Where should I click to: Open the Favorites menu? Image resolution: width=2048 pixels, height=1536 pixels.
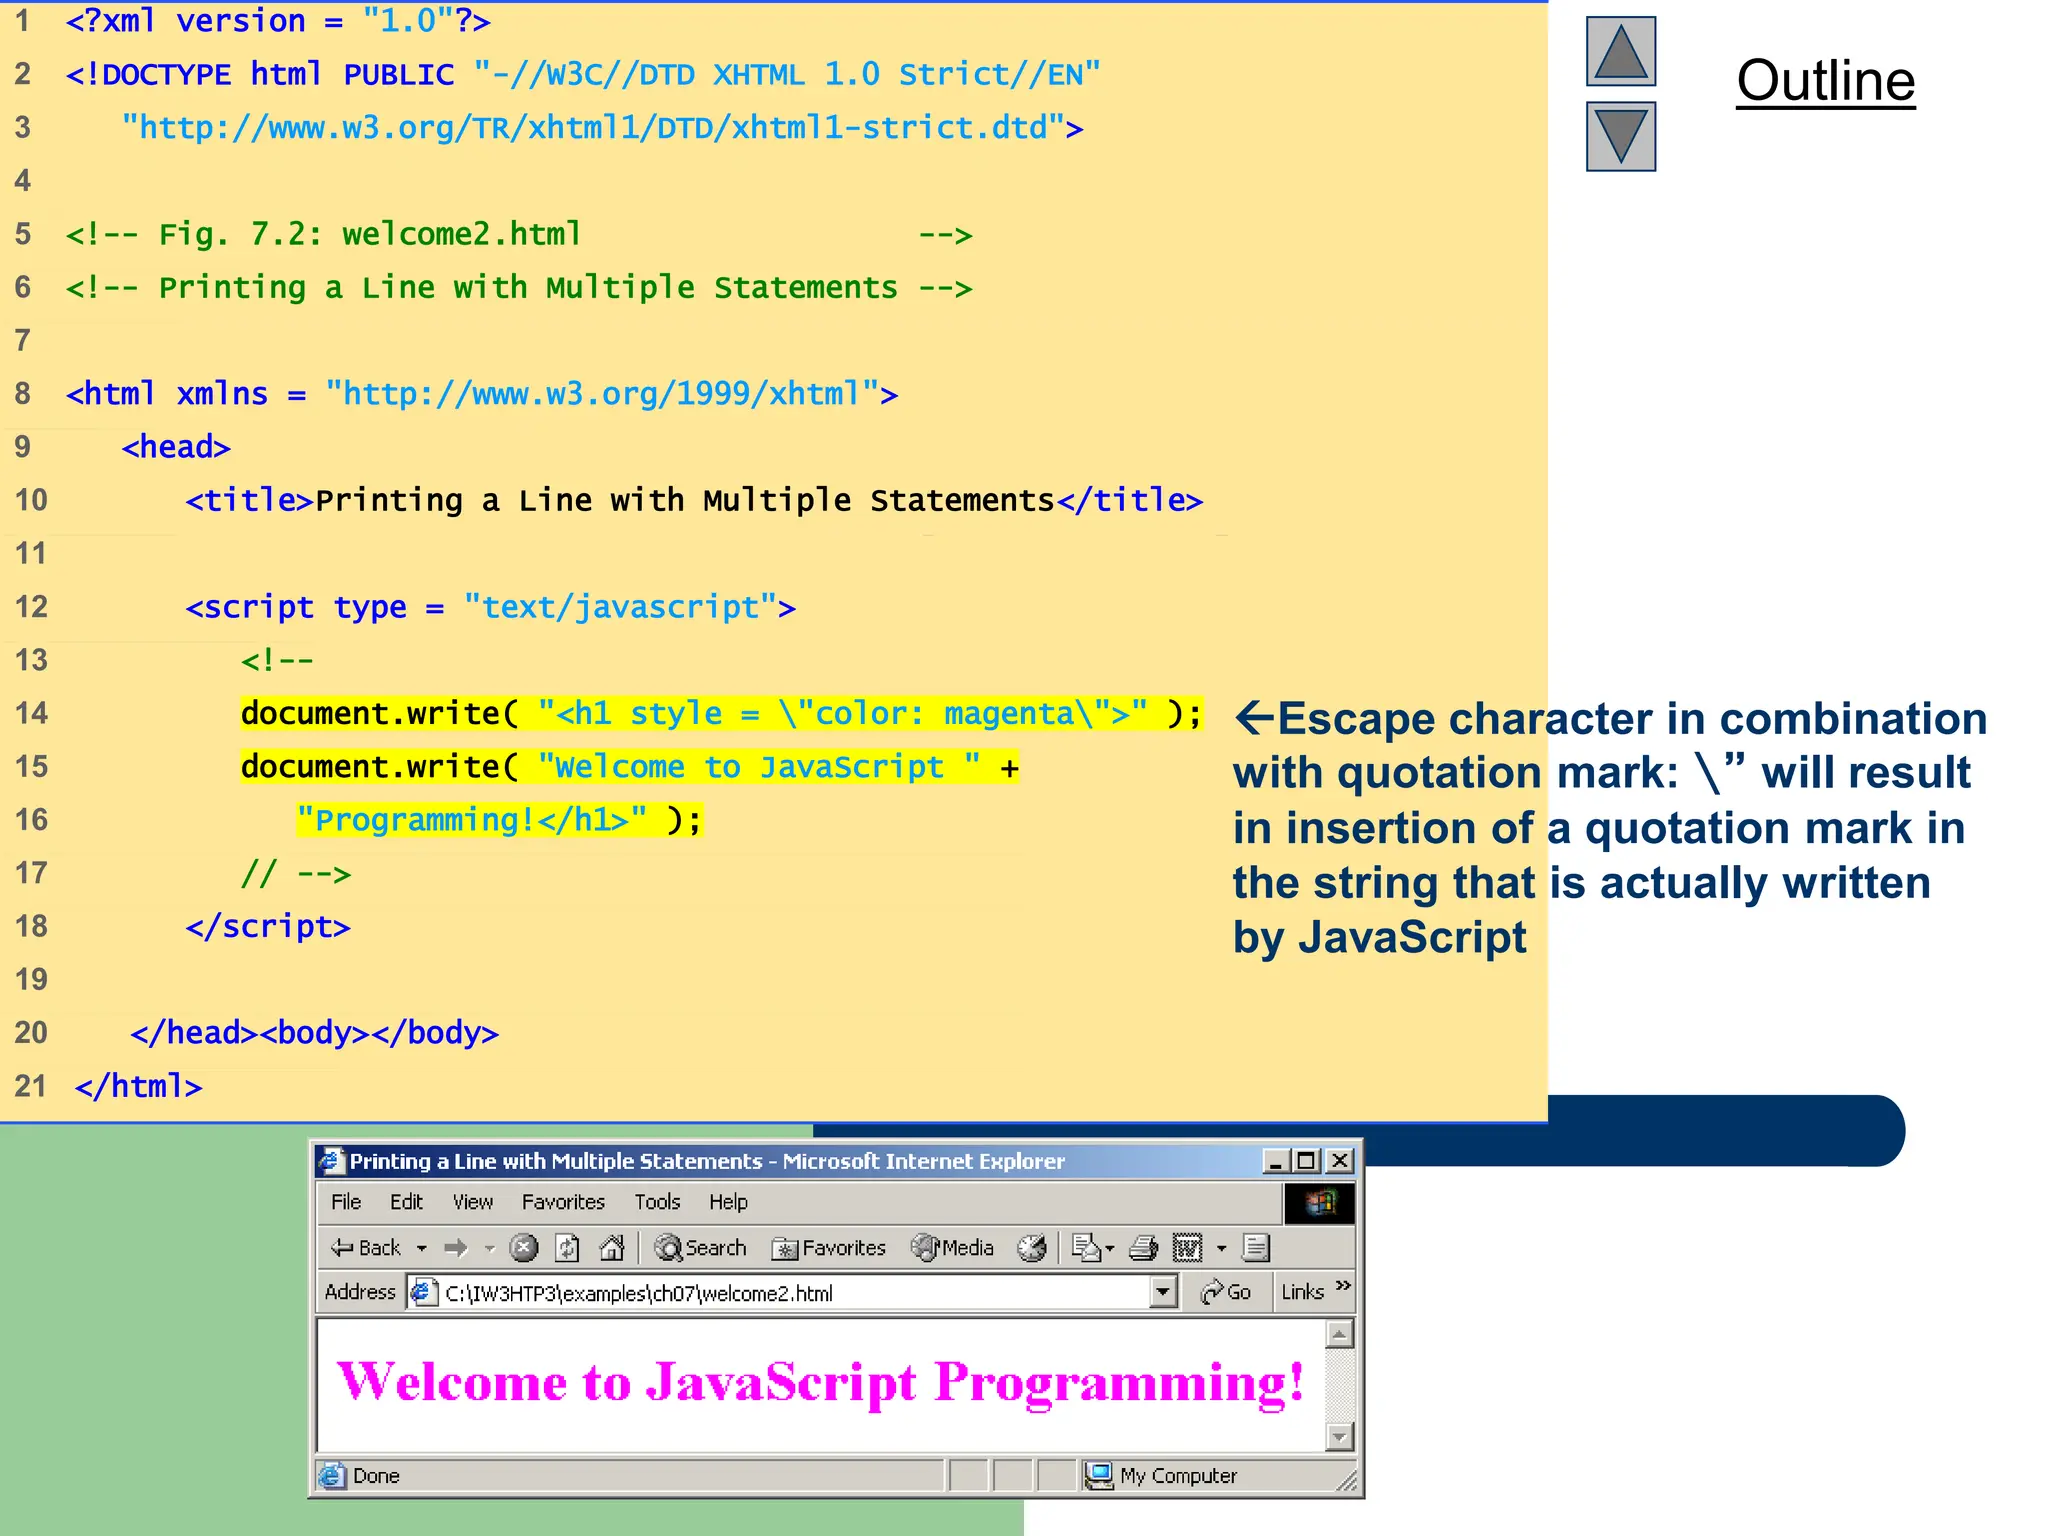[563, 1202]
